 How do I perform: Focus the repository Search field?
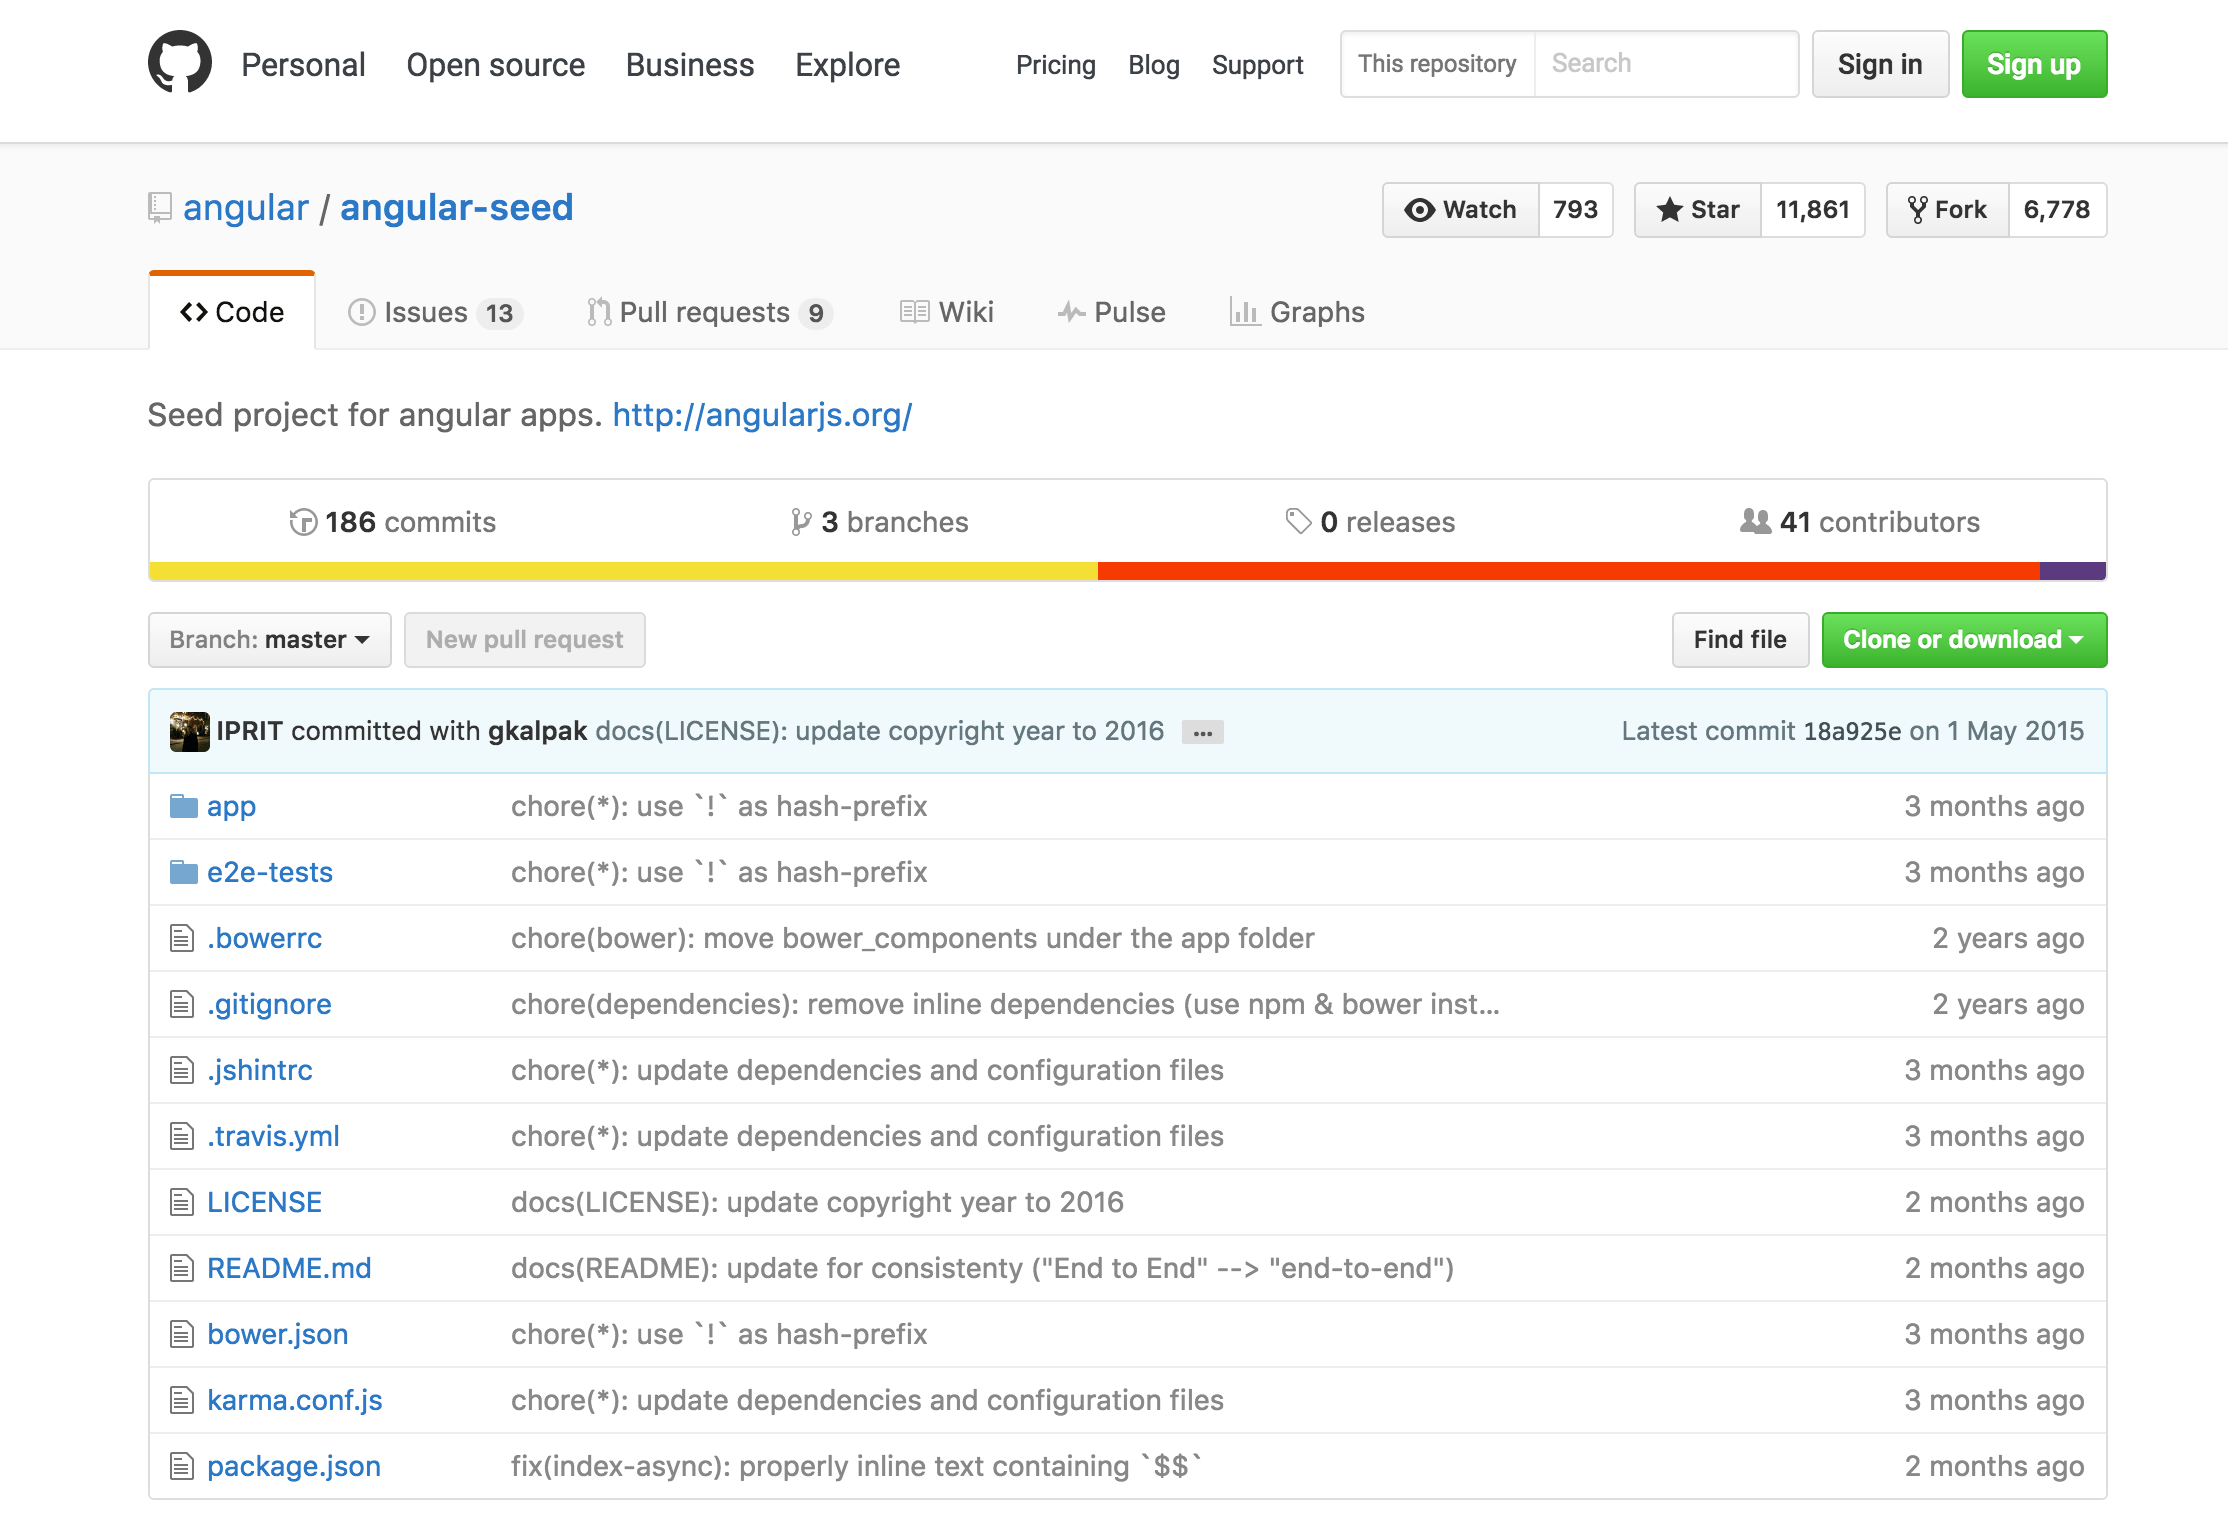pos(1666,64)
